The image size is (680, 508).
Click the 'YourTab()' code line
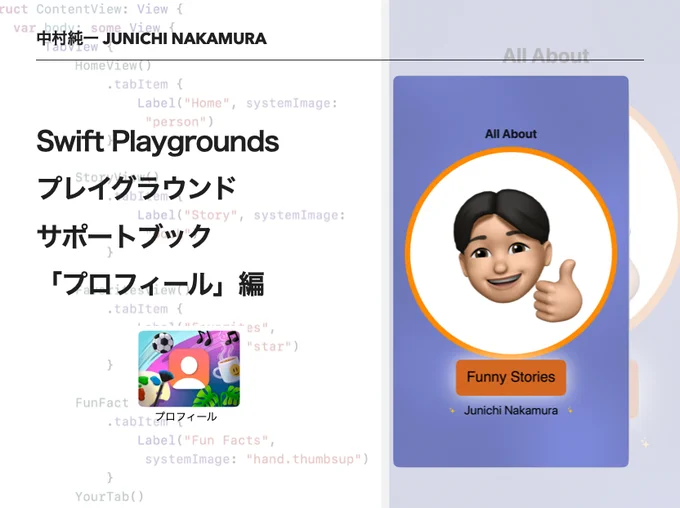point(109,496)
